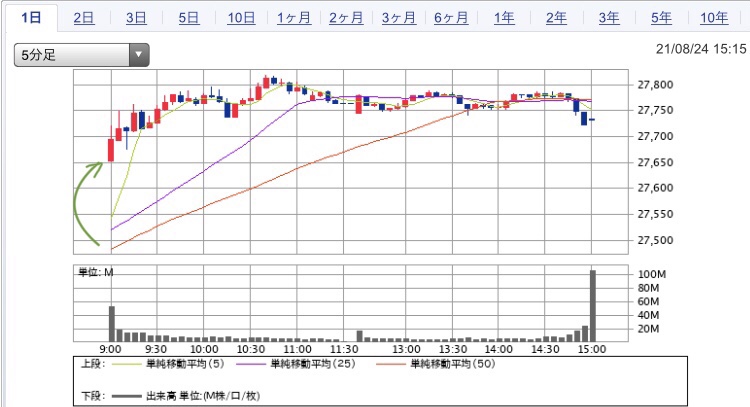Select the 1日 chart period tab

click(x=32, y=18)
